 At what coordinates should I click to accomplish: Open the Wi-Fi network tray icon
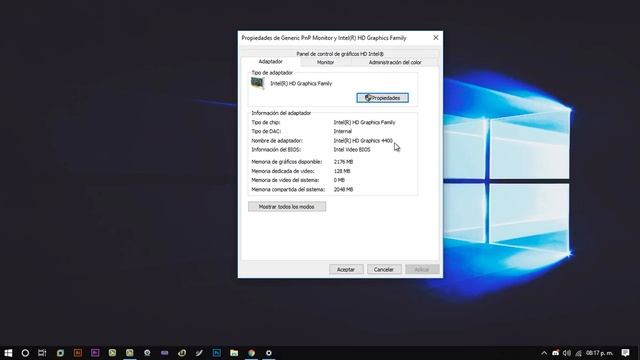pos(578,353)
